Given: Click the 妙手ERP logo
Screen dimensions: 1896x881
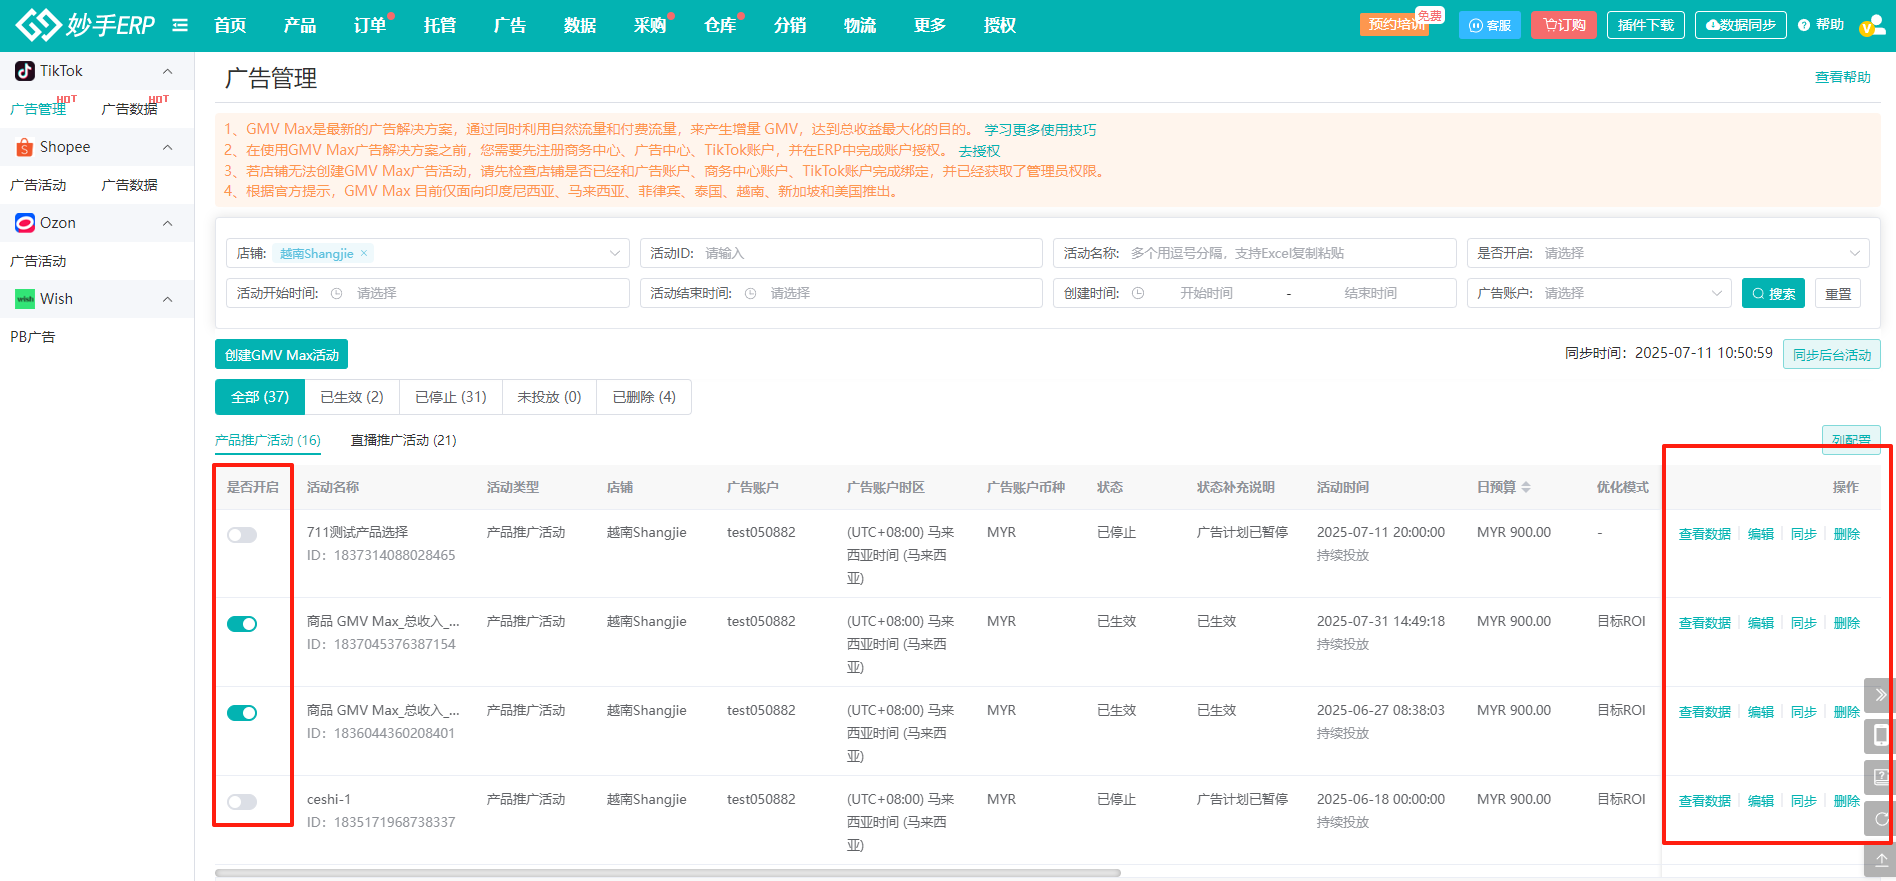Looking at the screenshot, I should click(85, 25).
